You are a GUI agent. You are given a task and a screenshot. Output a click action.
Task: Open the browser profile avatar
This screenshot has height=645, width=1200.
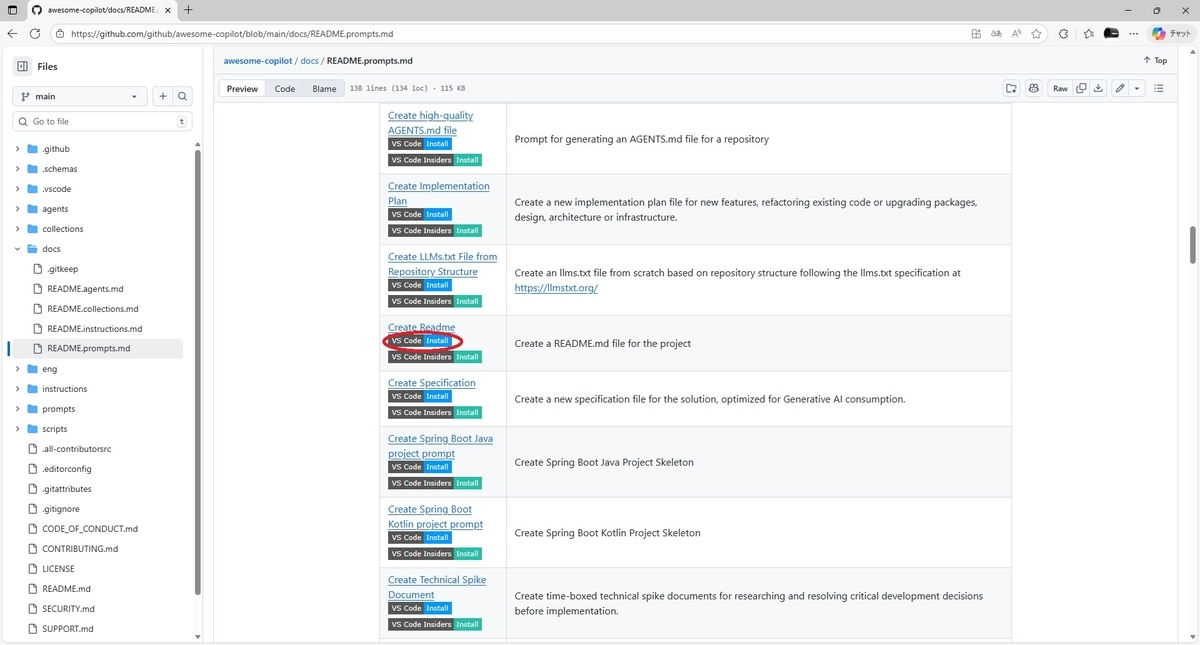pyautogui.click(x=1111, y=33)
